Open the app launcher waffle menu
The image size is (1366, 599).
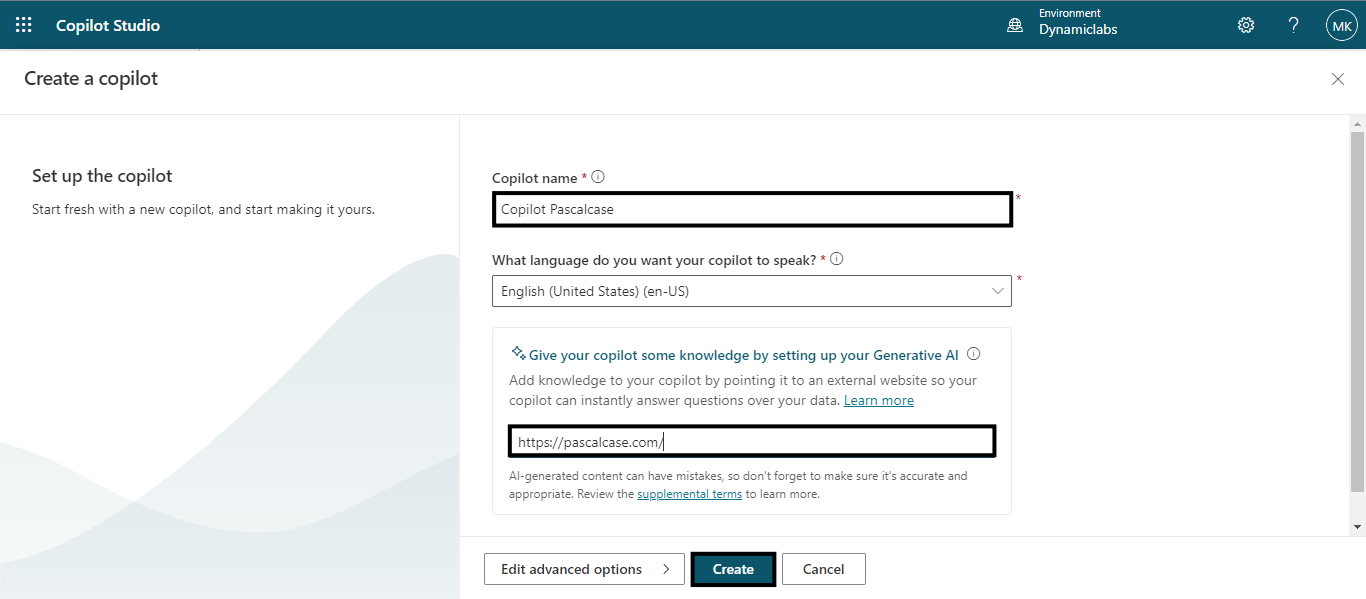(x=24, y=25)
